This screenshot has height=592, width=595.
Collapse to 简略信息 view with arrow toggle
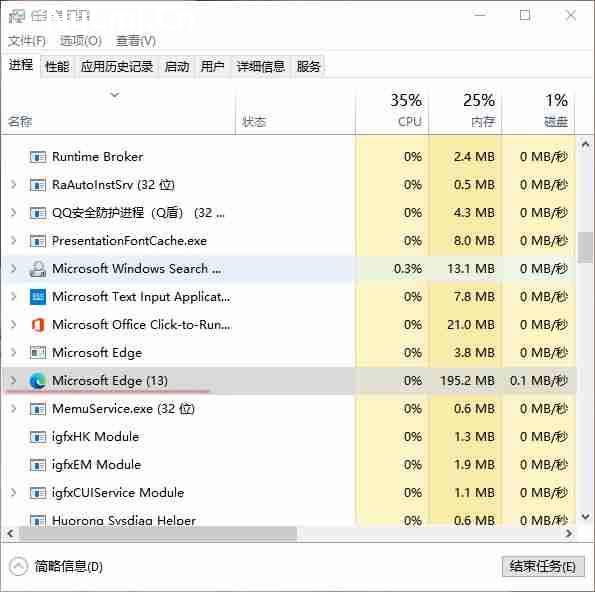pos(18,567)
